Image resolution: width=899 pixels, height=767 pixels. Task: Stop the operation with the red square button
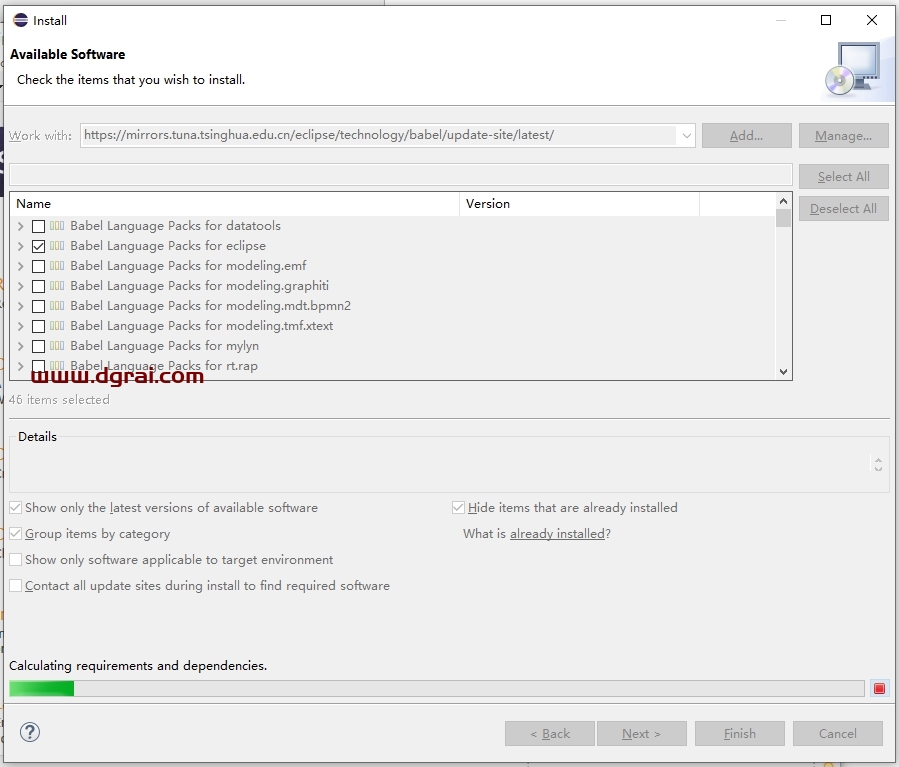coord(879,688)
